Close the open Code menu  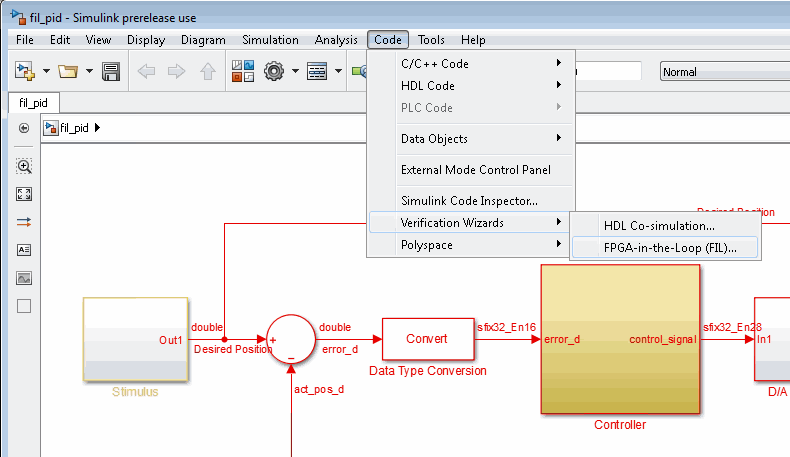click(388, 40)
